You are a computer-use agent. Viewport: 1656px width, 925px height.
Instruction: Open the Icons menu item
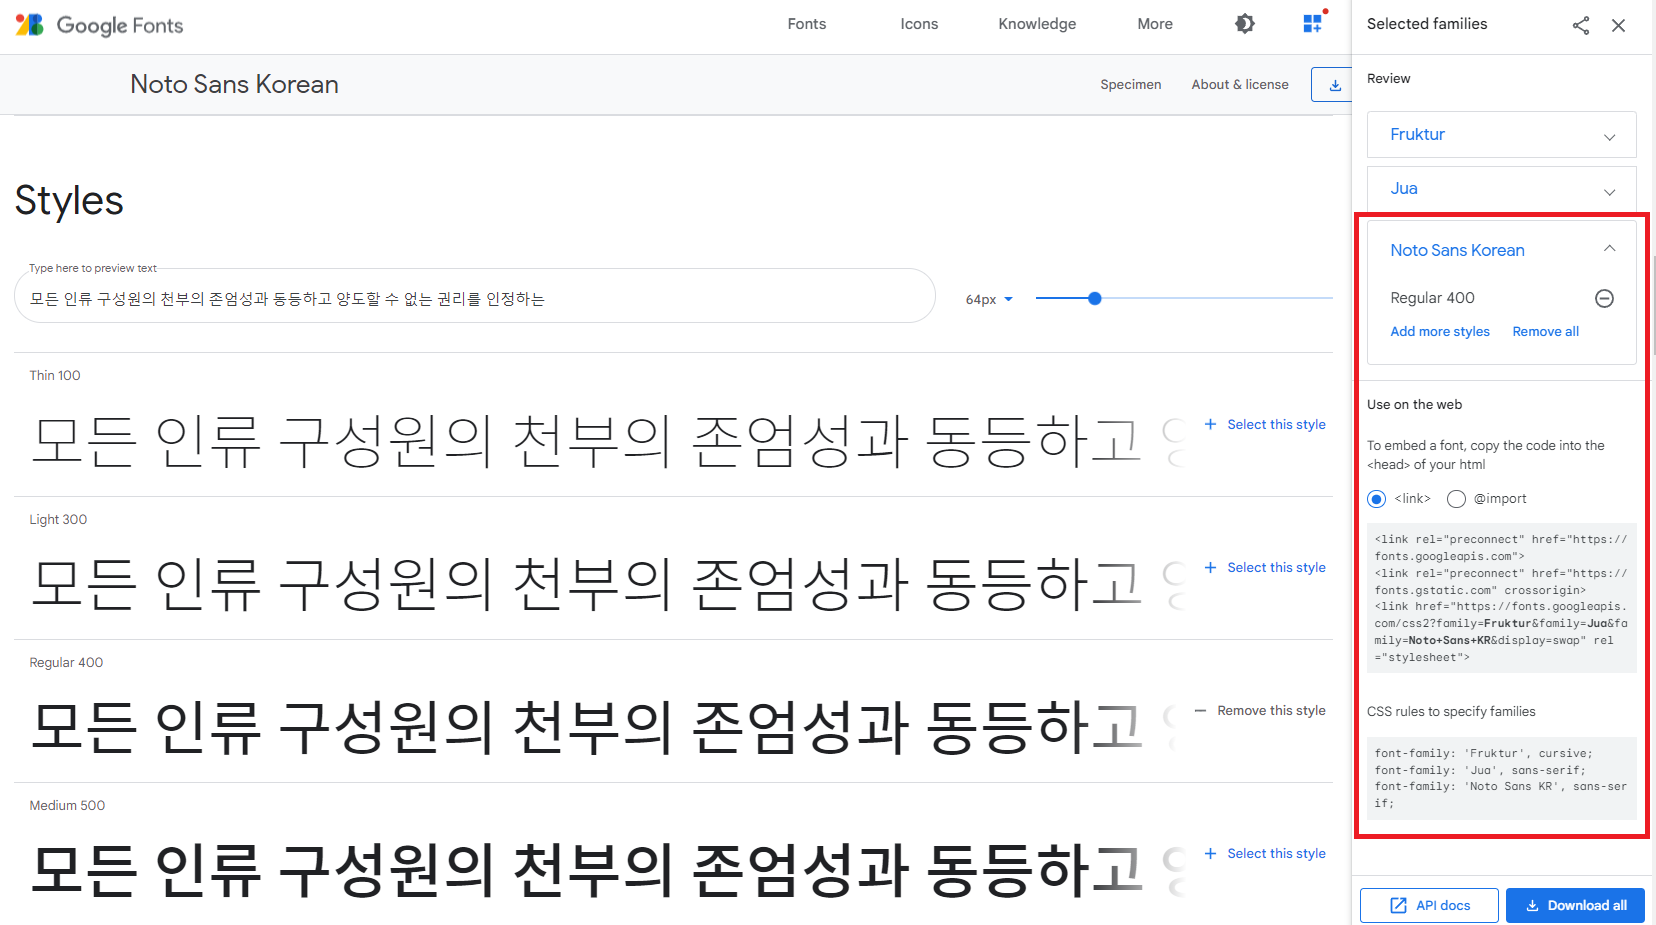919,24
